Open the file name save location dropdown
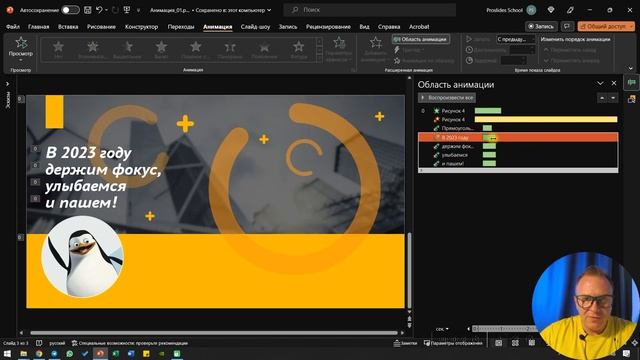 [269, 10]
